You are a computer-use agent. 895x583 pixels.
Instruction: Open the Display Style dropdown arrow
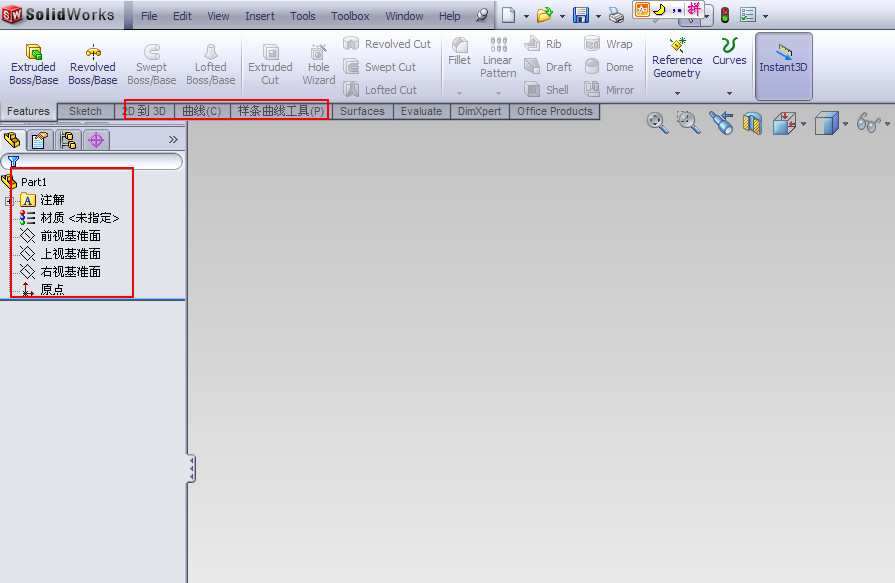[845, 124]
